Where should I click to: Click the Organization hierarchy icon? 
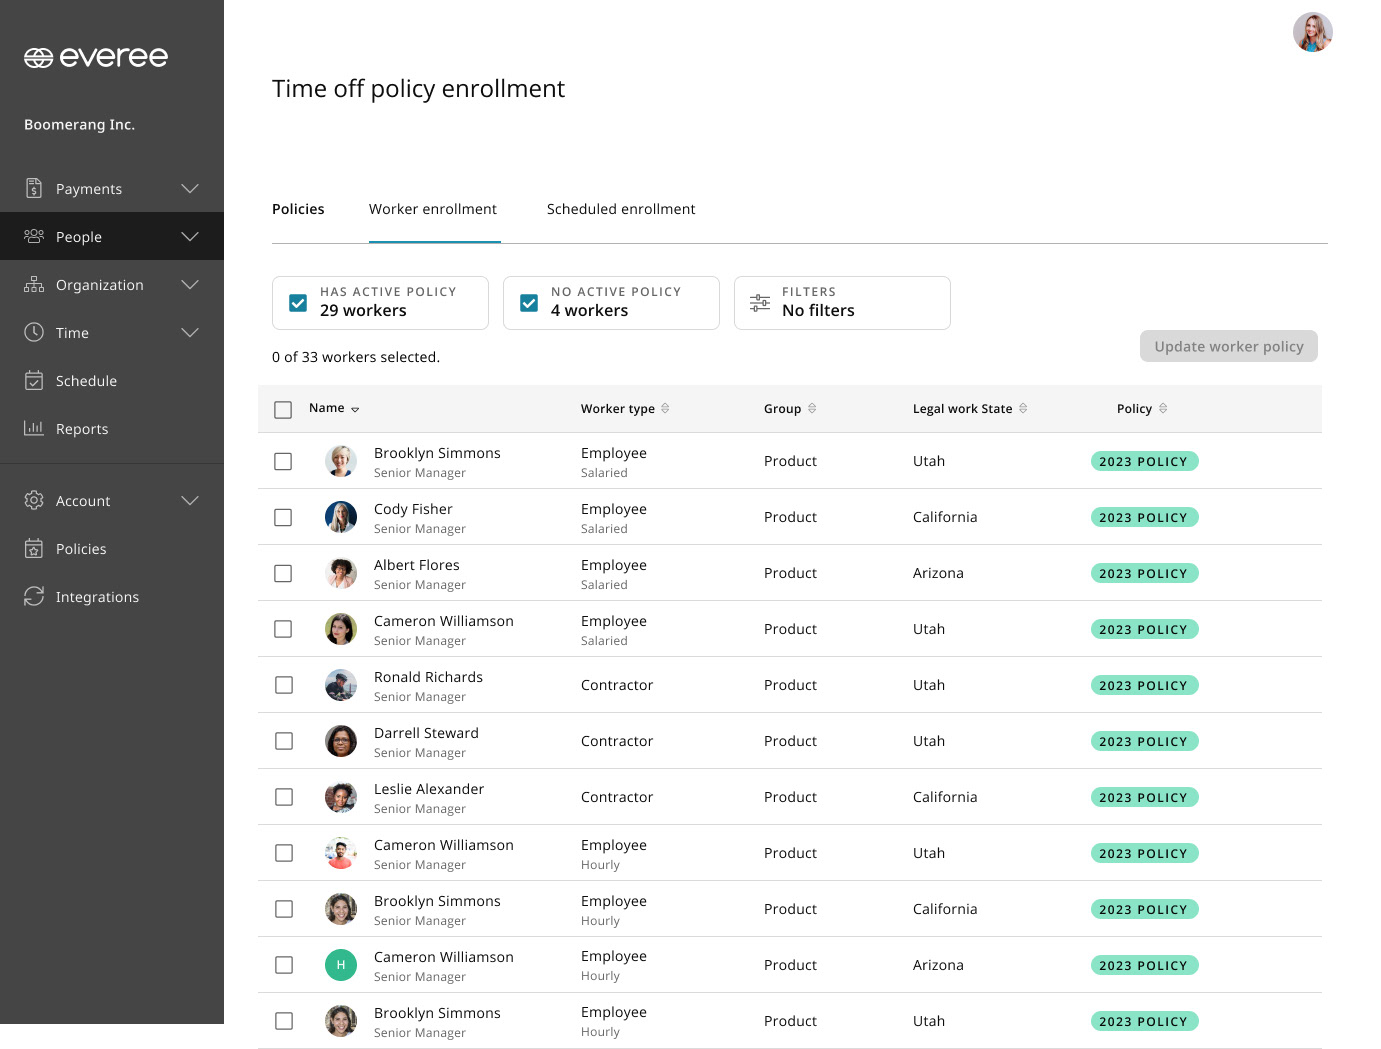tap(34, 285)
